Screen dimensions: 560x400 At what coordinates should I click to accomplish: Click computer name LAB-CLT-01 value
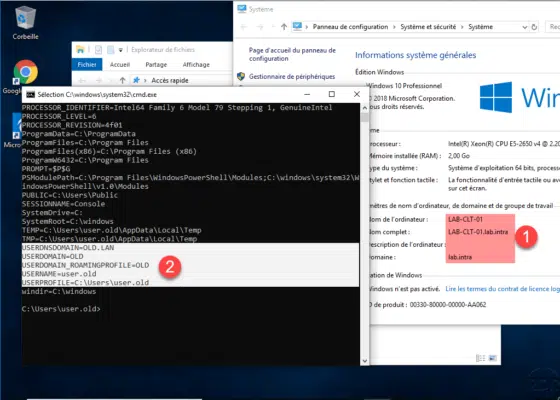coord(465,220)
